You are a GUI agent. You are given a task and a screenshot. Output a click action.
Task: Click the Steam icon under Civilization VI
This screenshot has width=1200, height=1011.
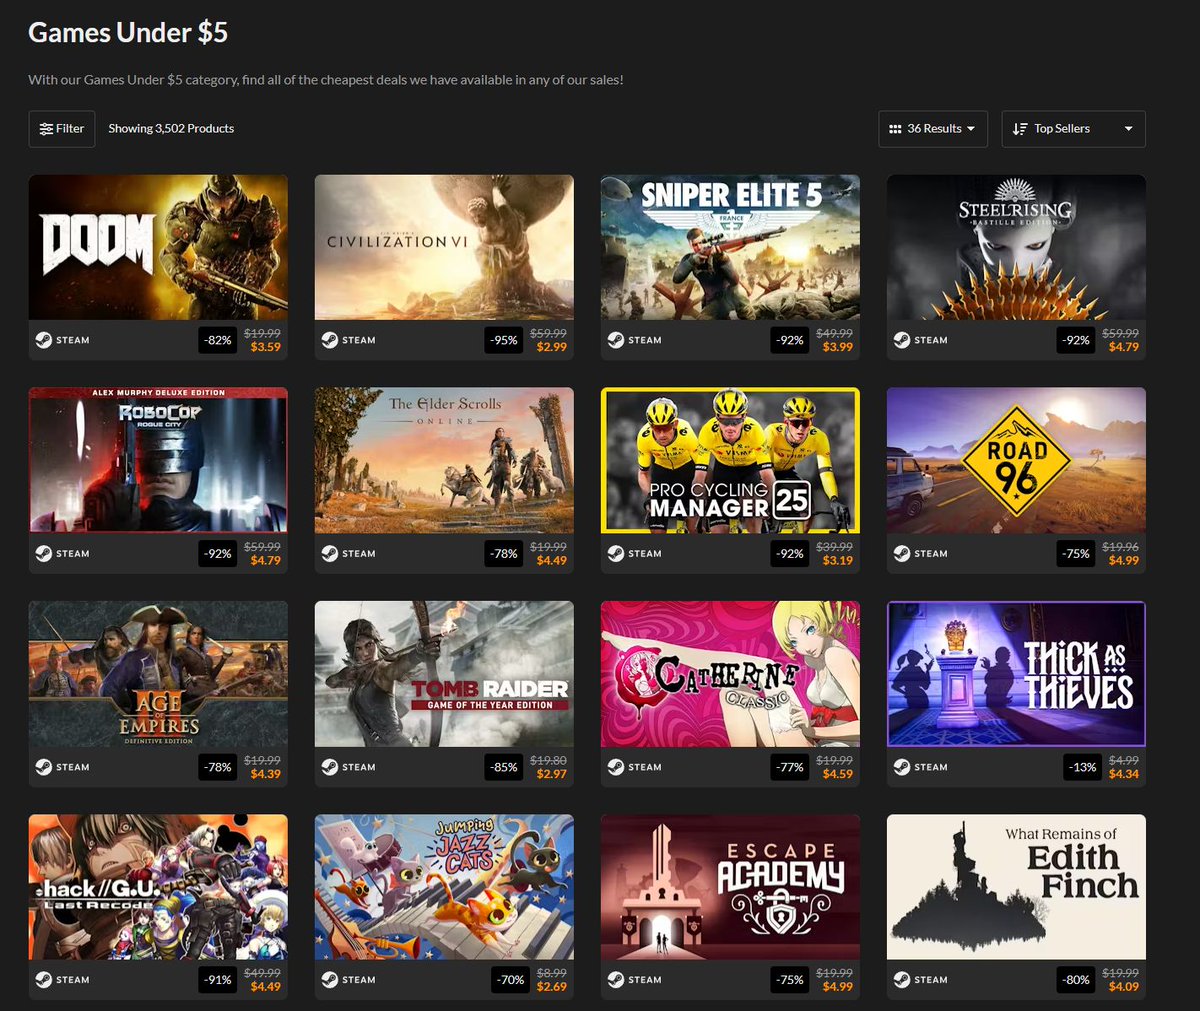330,340
